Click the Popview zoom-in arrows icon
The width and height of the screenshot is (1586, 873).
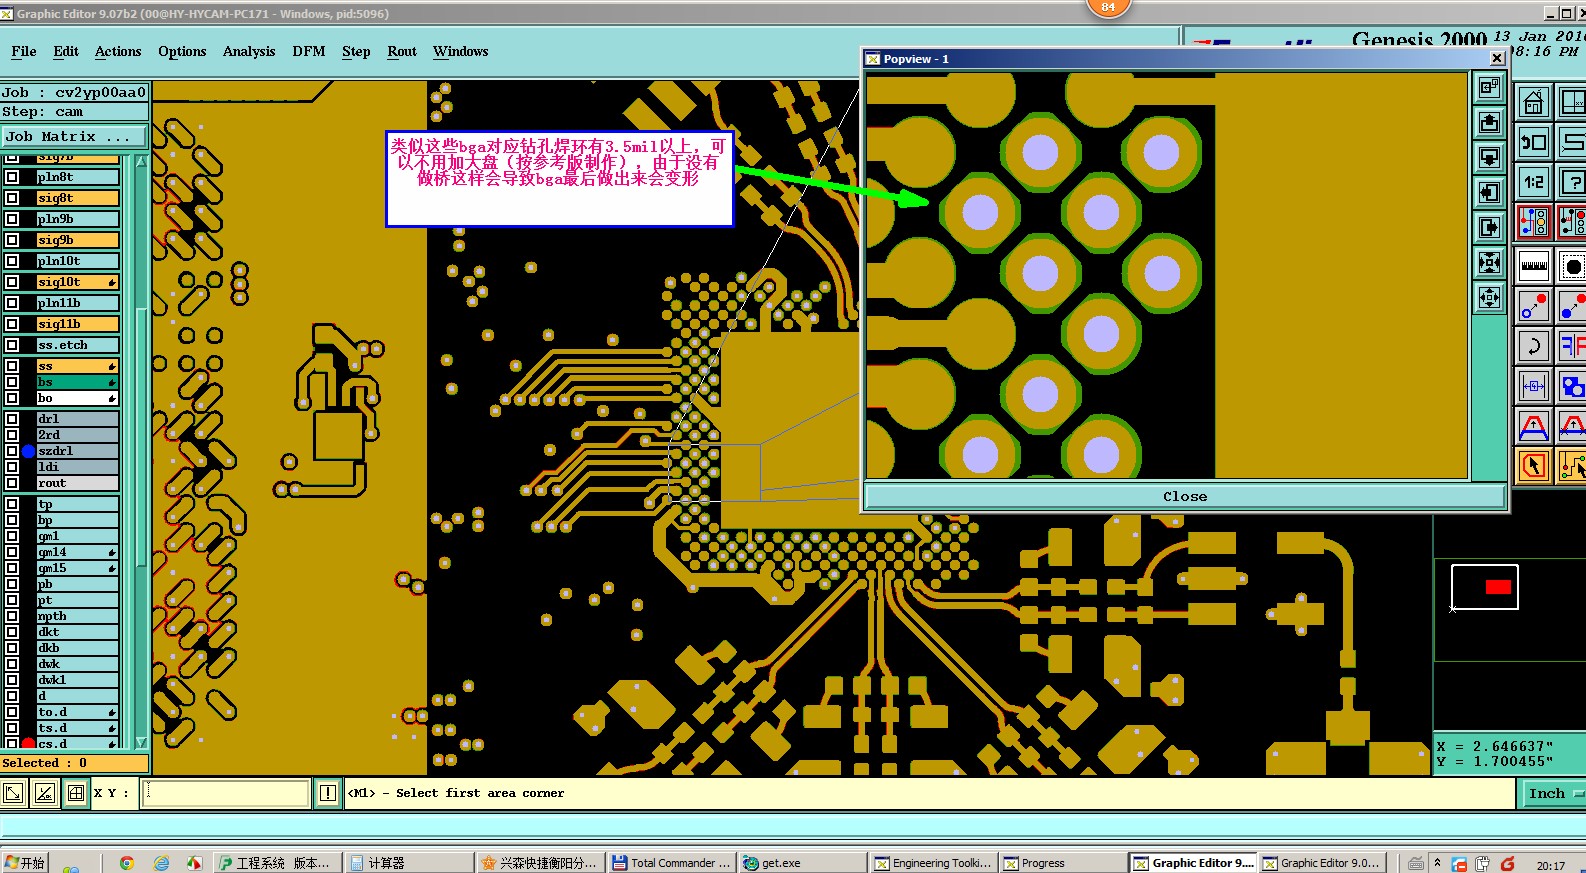[x=1489, y=262]
